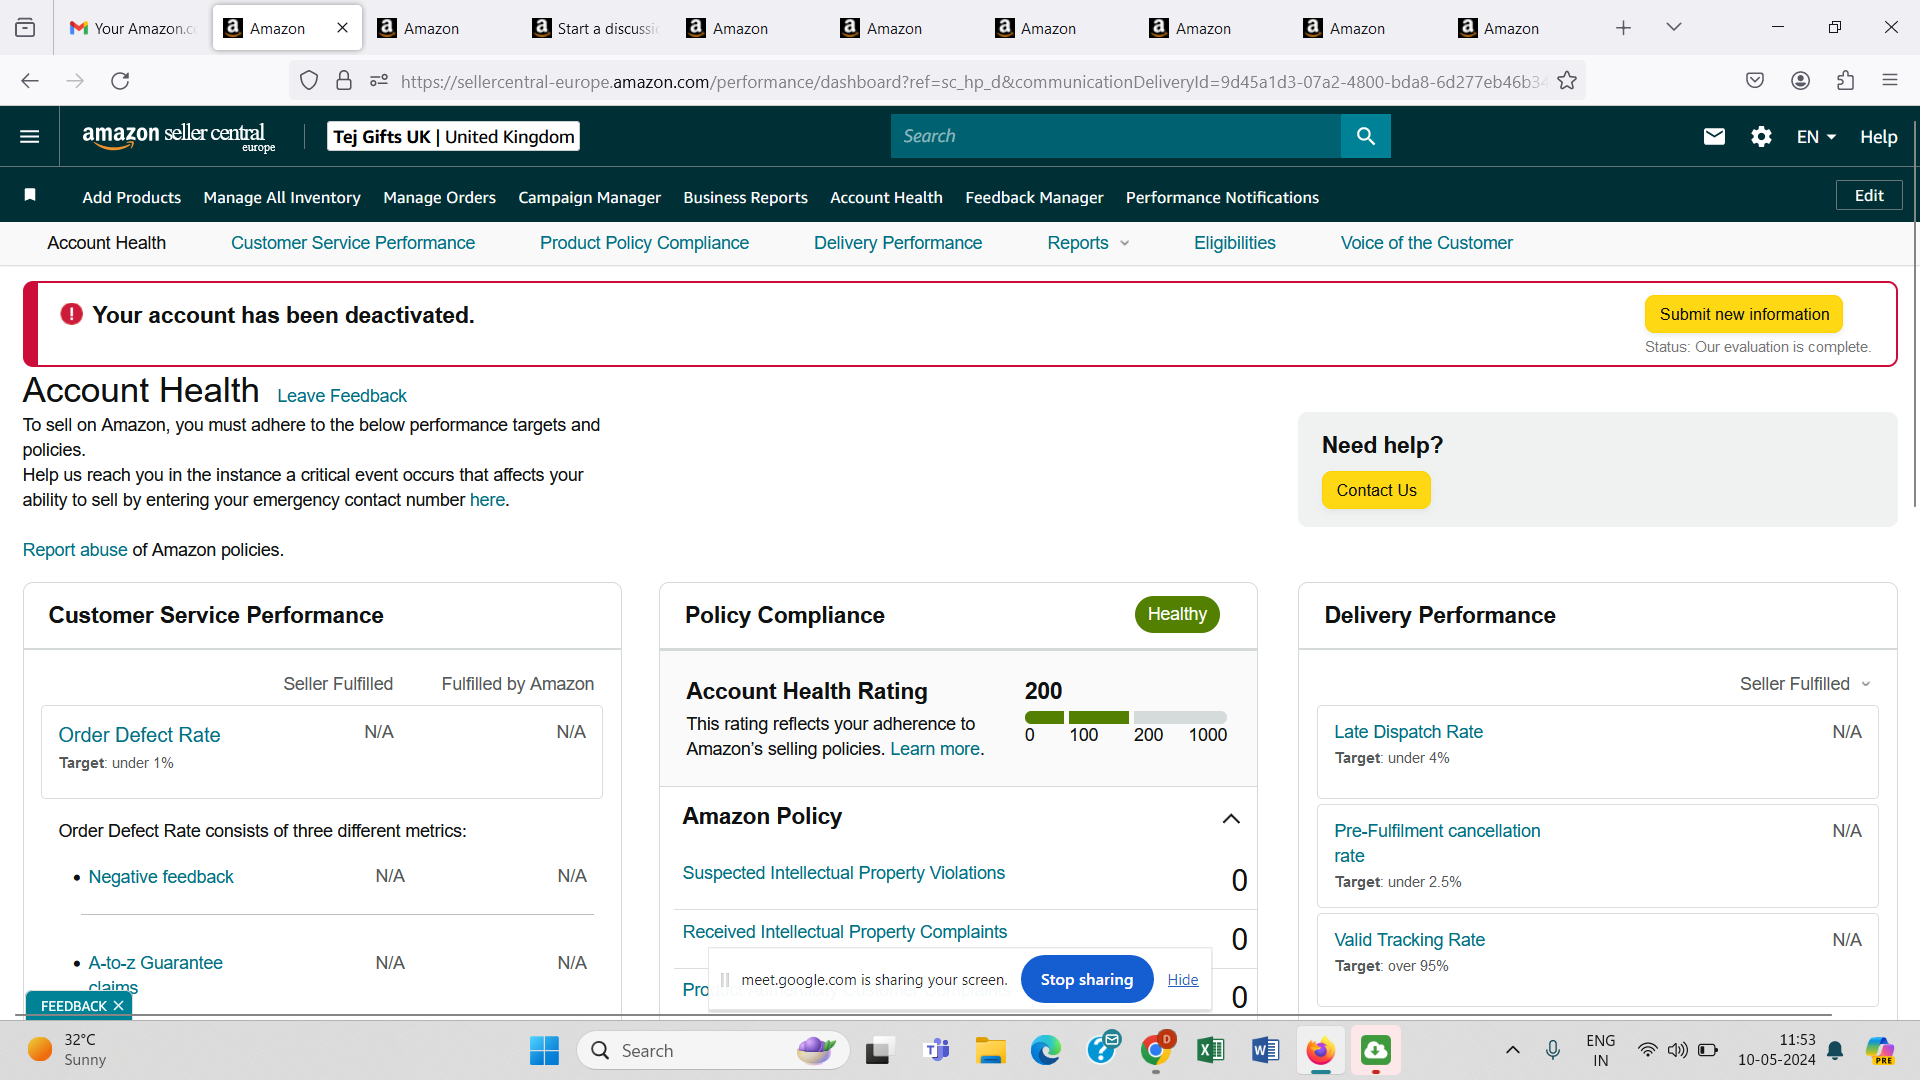Open Performance Notifications in the nav bar

coord(1222,197)
